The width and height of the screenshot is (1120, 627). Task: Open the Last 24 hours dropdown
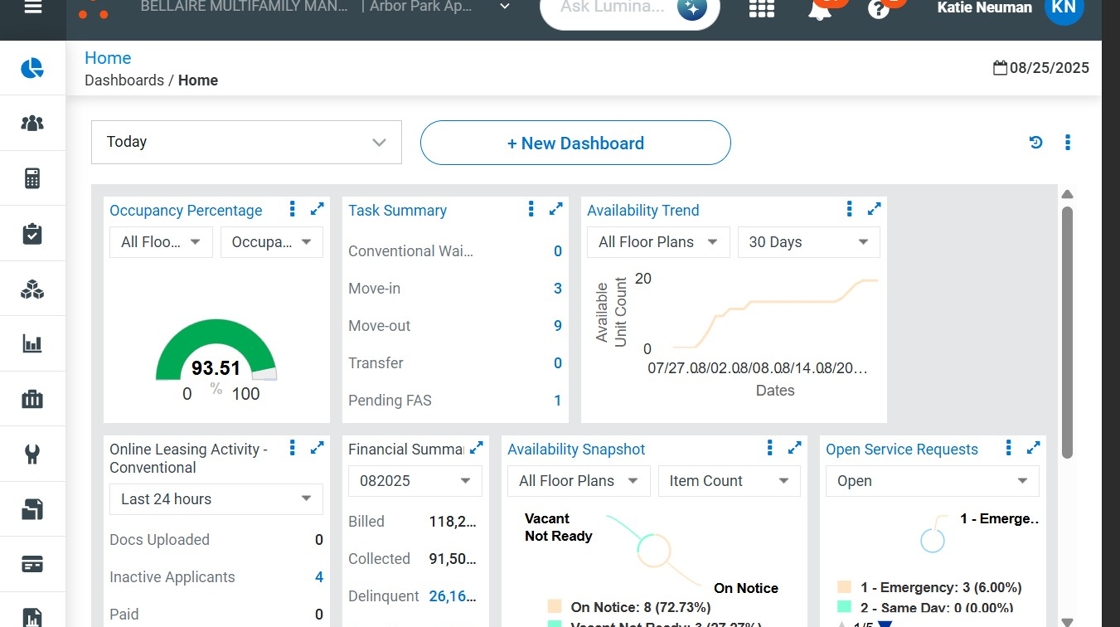click(216, 499)
